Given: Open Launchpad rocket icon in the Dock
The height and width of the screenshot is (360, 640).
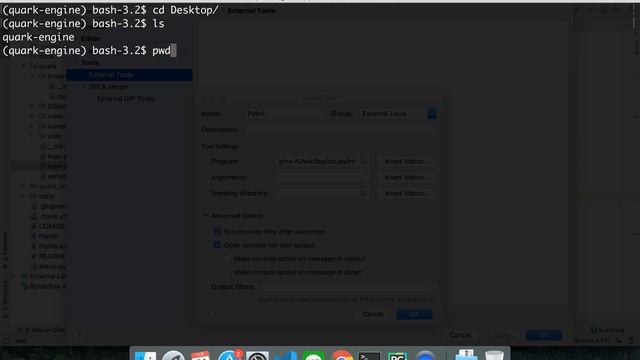Looking at the screenshot, I should 173,356.
